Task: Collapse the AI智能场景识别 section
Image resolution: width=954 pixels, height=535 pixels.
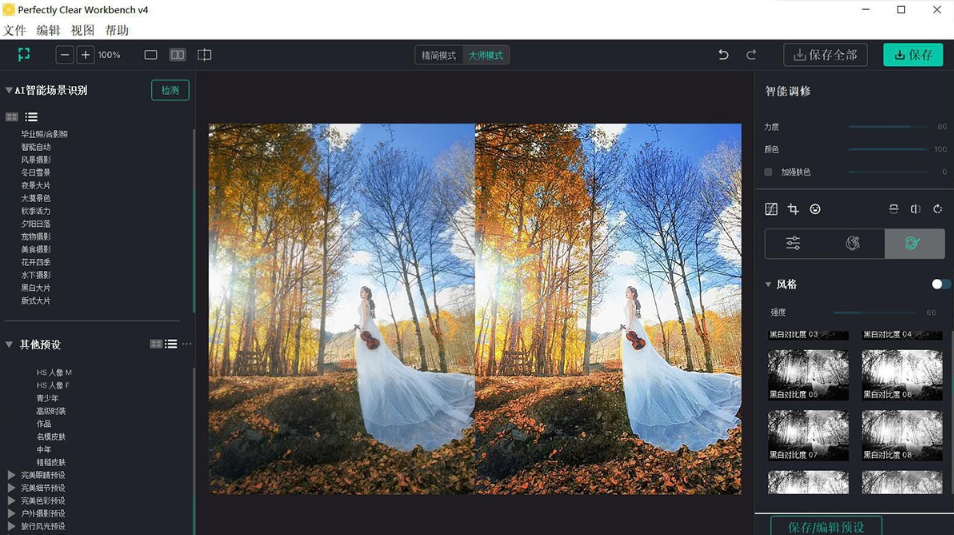Action: (9, 90)
